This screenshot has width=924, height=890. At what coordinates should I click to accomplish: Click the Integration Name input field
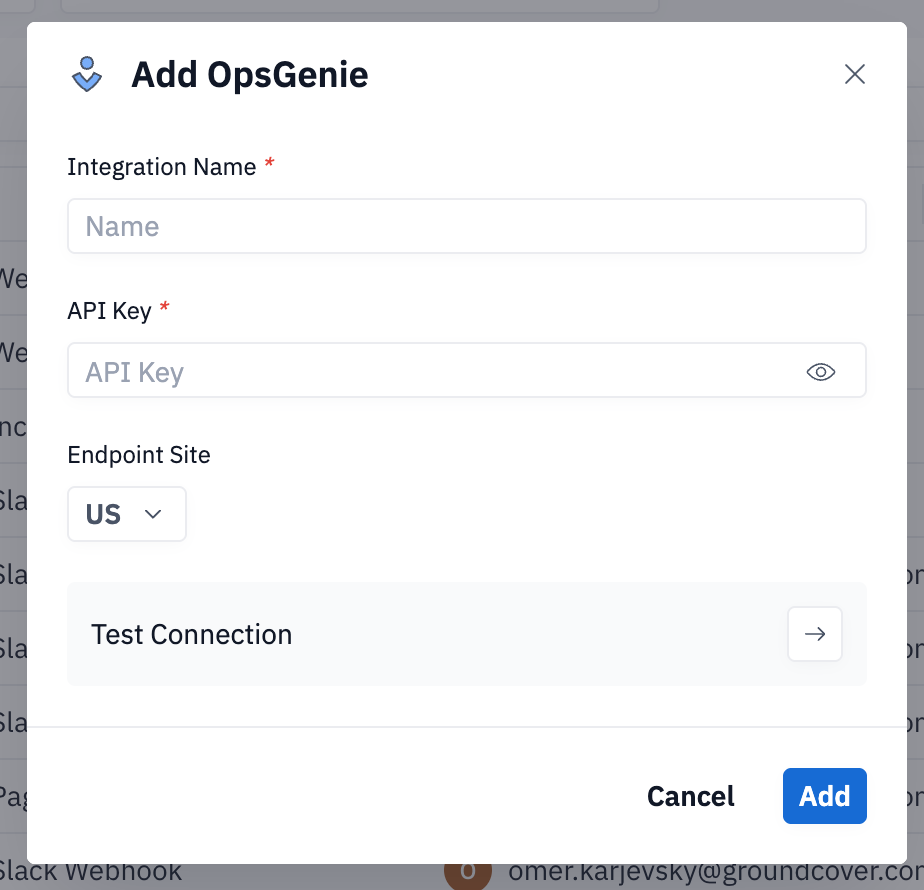point(466,226)
